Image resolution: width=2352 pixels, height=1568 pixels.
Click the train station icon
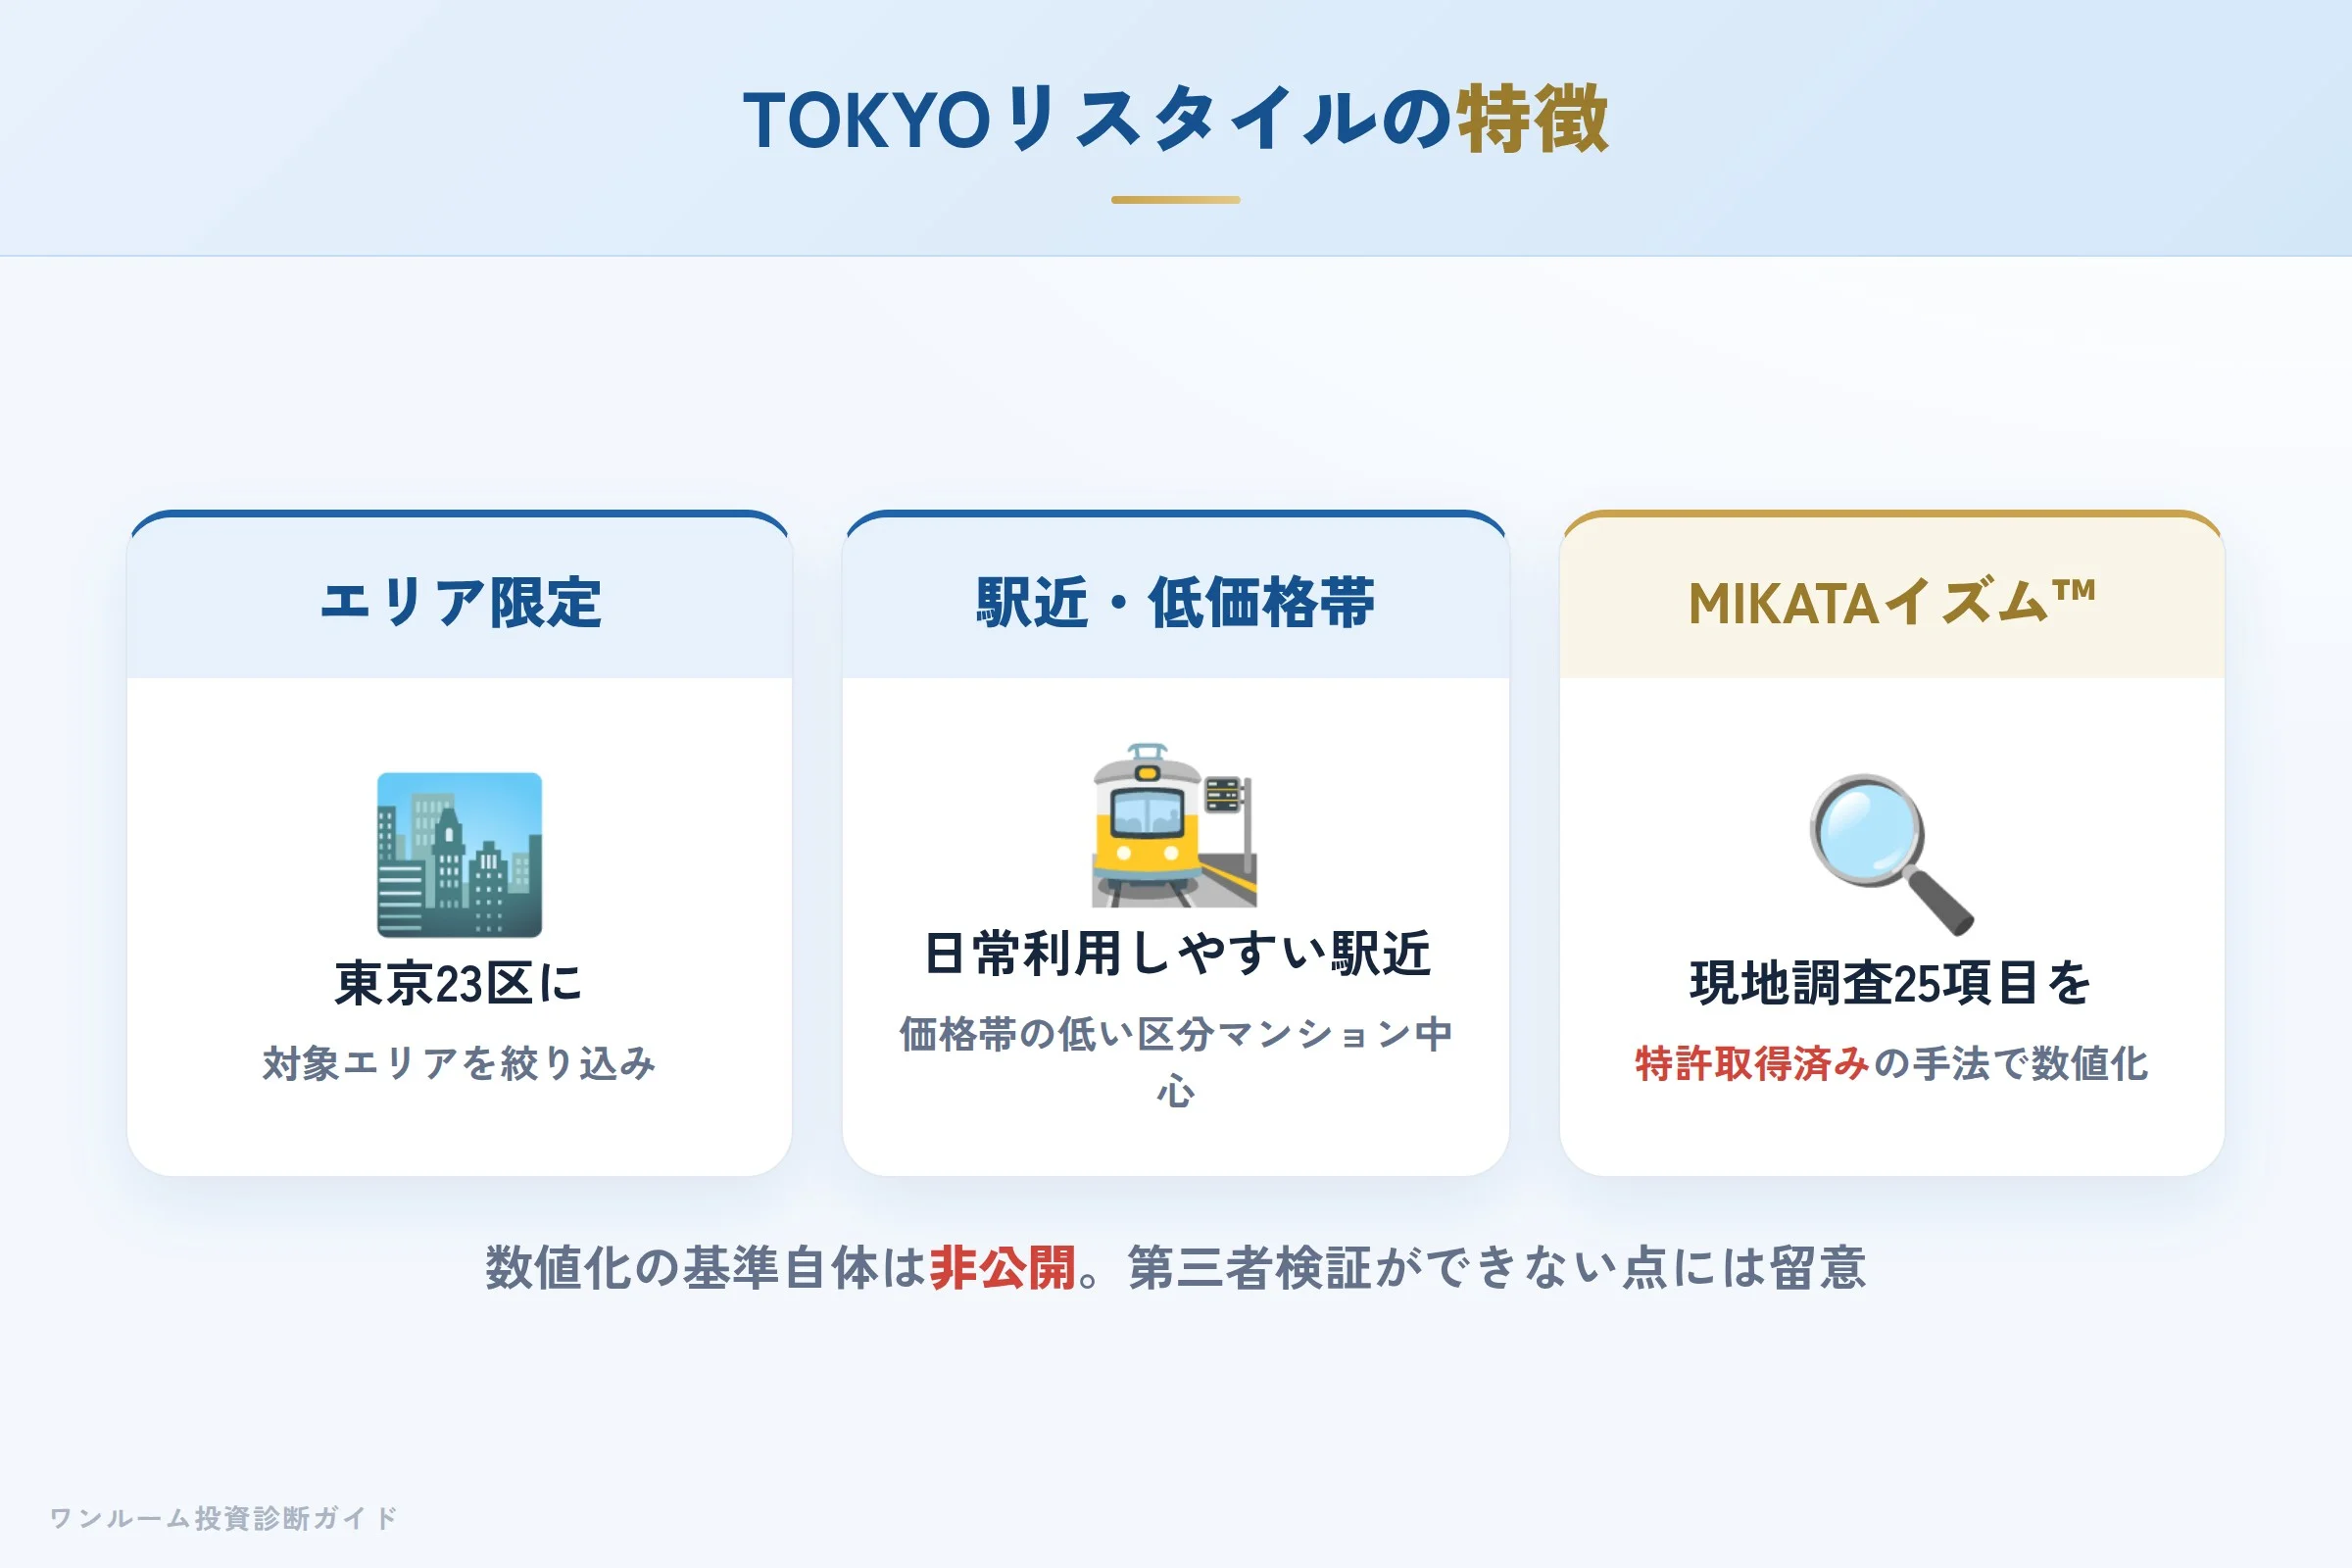(x=1175, y=825)
